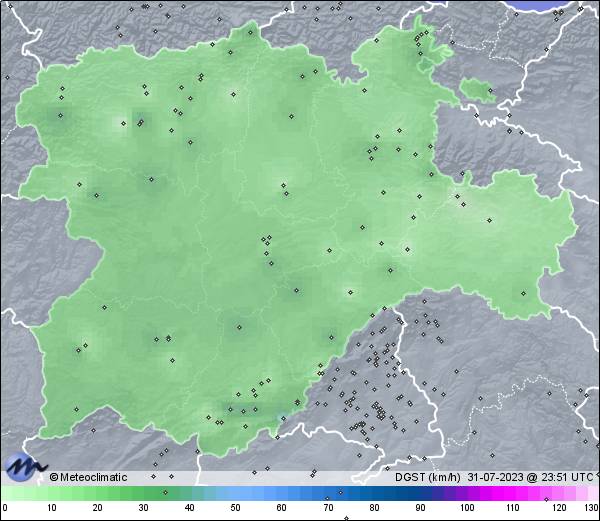The width and height of the screenshot is (600, 521).
Task: Click the 60 scale label
Action: point(282,508)
